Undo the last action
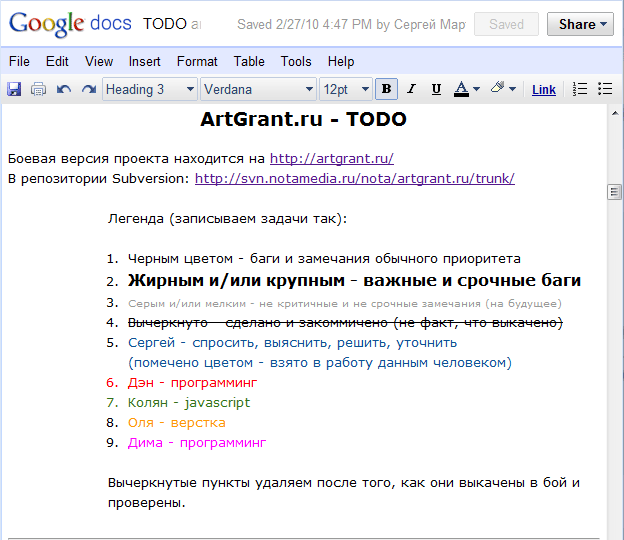624x540 pixels. [x=64, y=89]
